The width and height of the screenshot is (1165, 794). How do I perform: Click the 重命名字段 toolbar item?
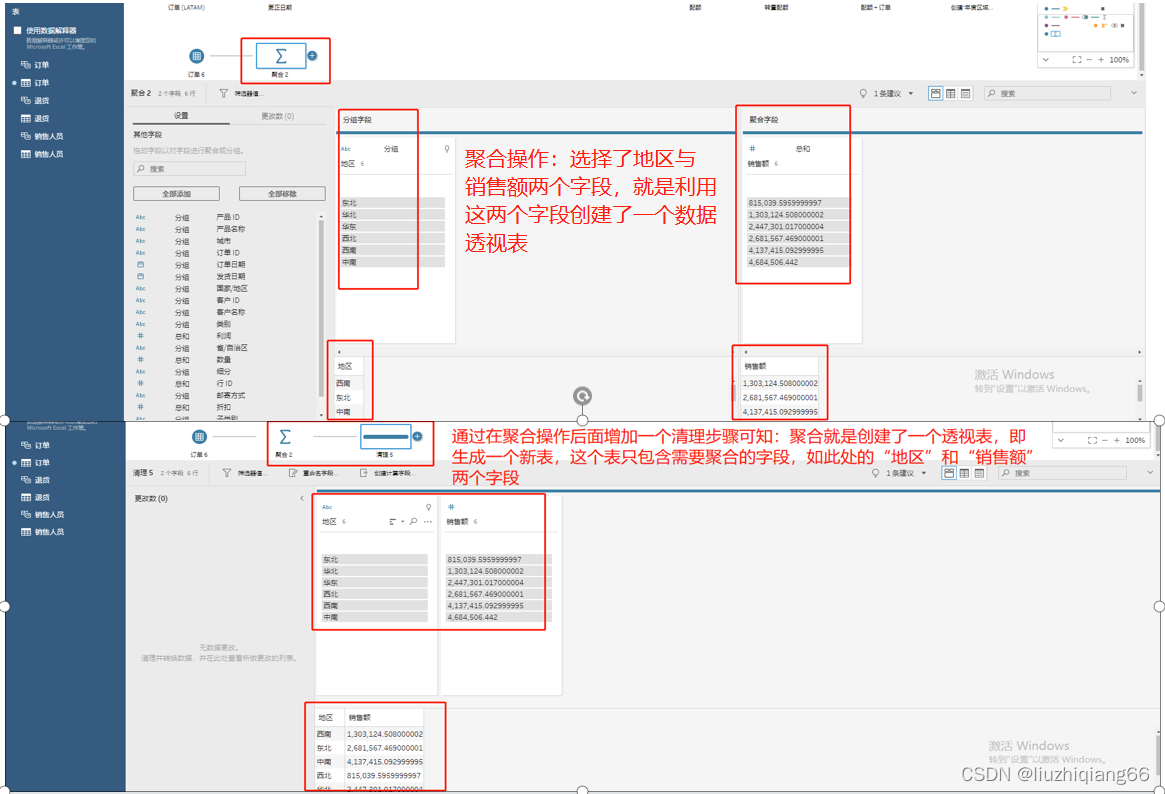pyautogui.click(x=313, y=473)
